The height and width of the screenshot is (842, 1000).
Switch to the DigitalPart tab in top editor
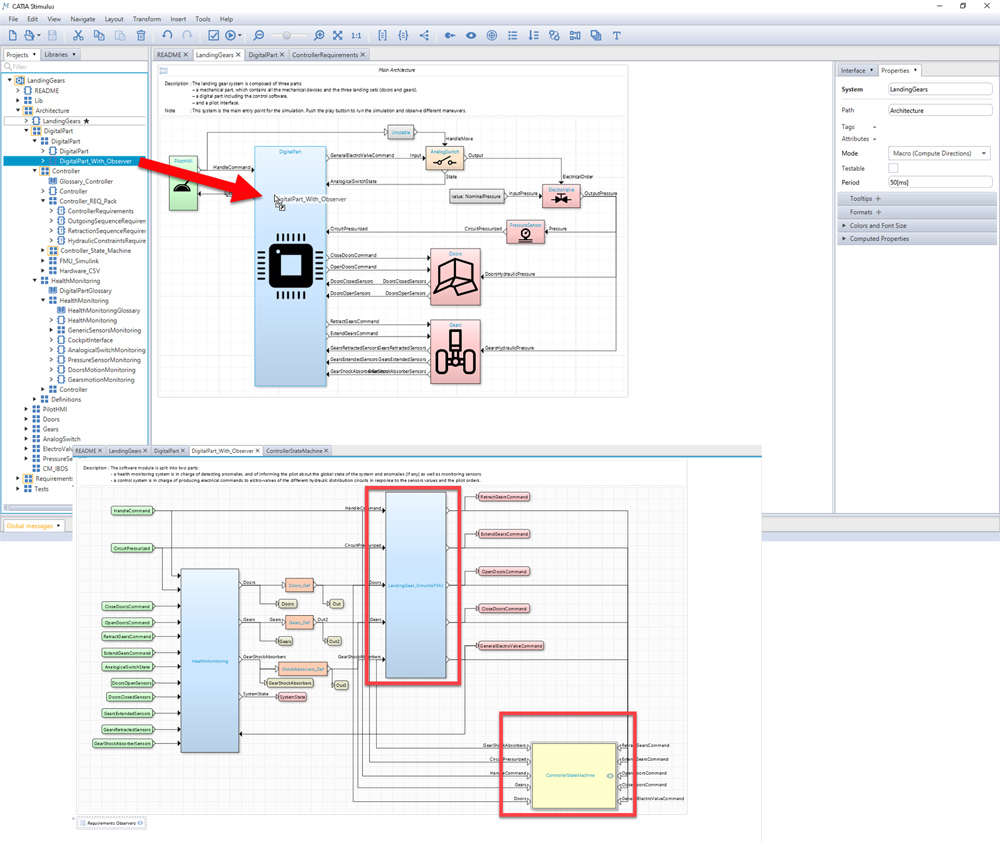pos(263,55)
